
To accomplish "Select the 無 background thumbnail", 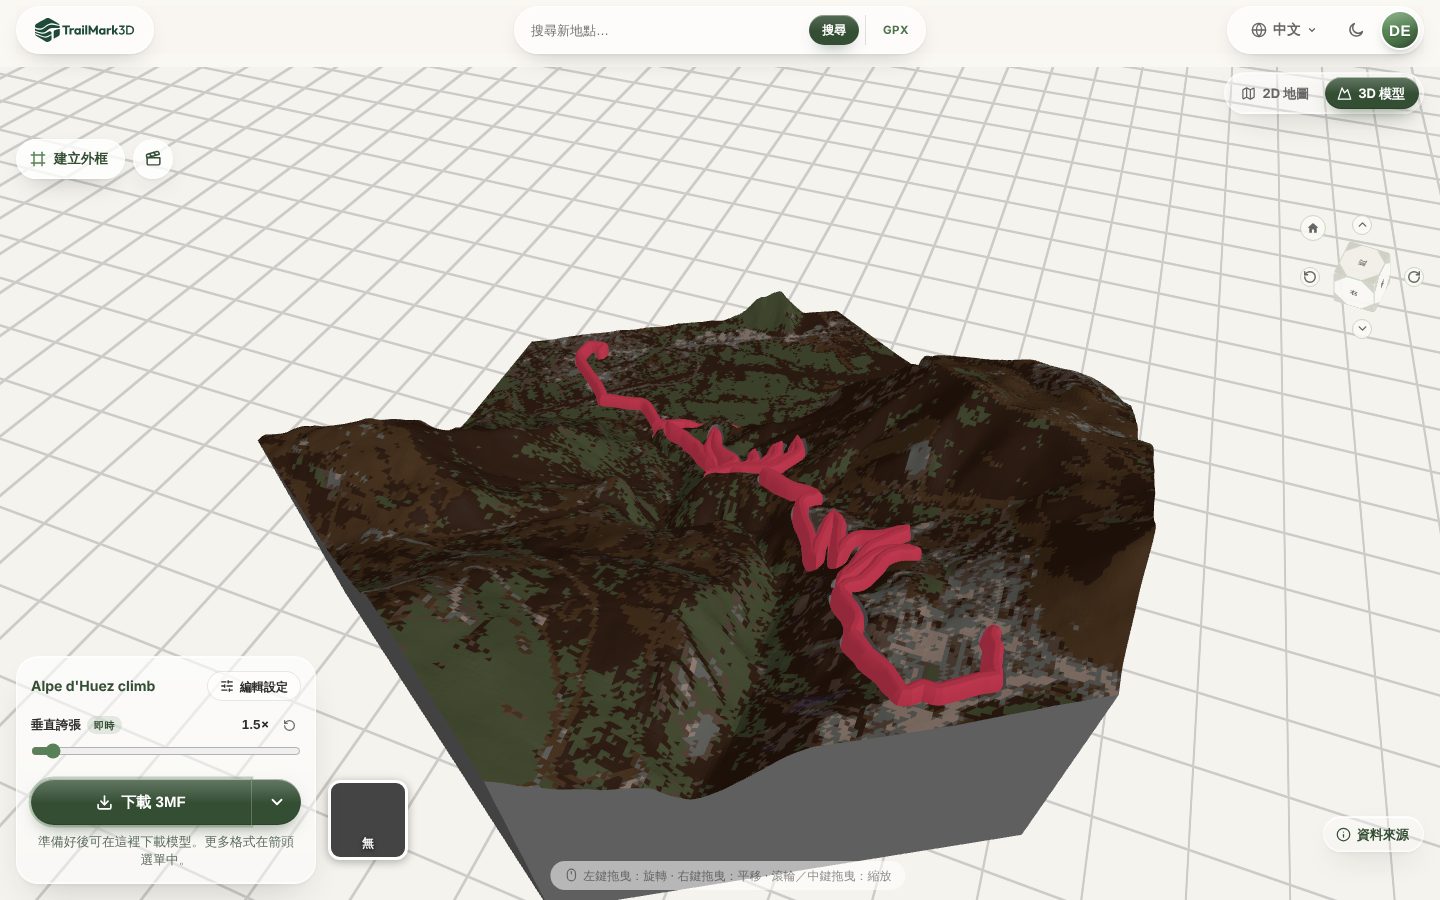I will point(368,820).
